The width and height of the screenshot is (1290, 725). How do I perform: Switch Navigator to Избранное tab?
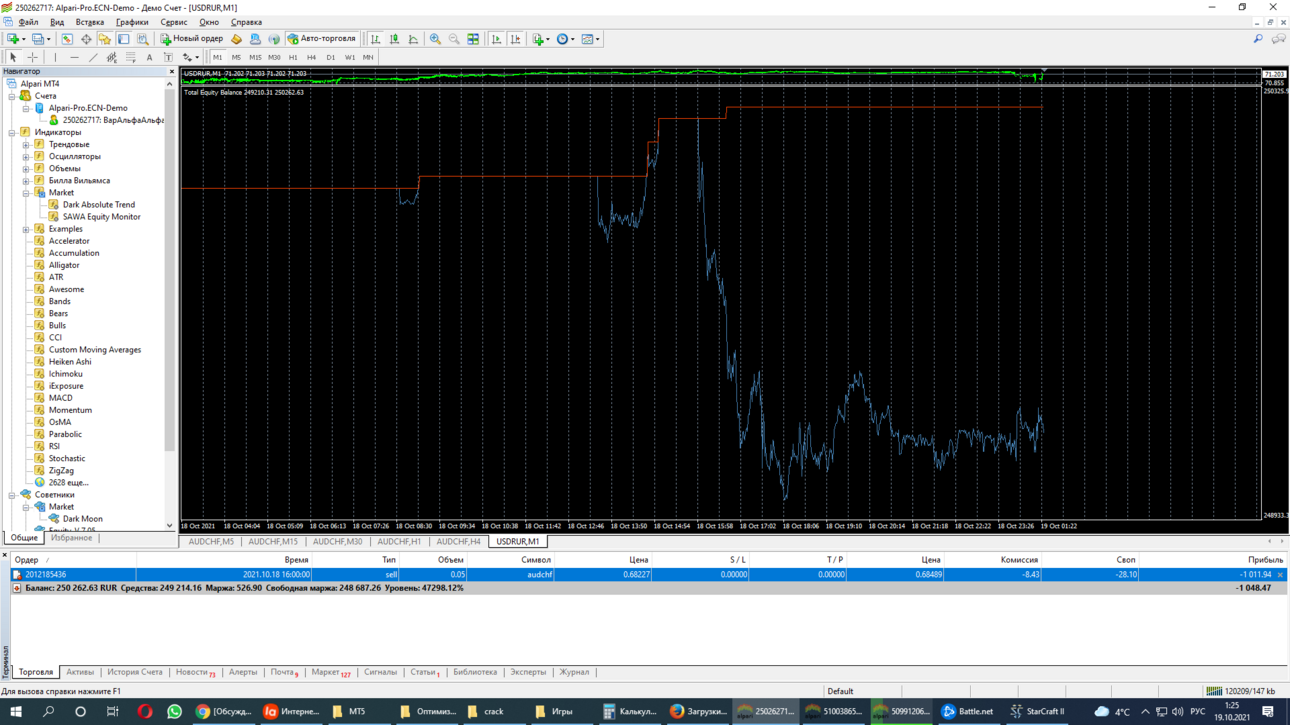pos(71,538)
